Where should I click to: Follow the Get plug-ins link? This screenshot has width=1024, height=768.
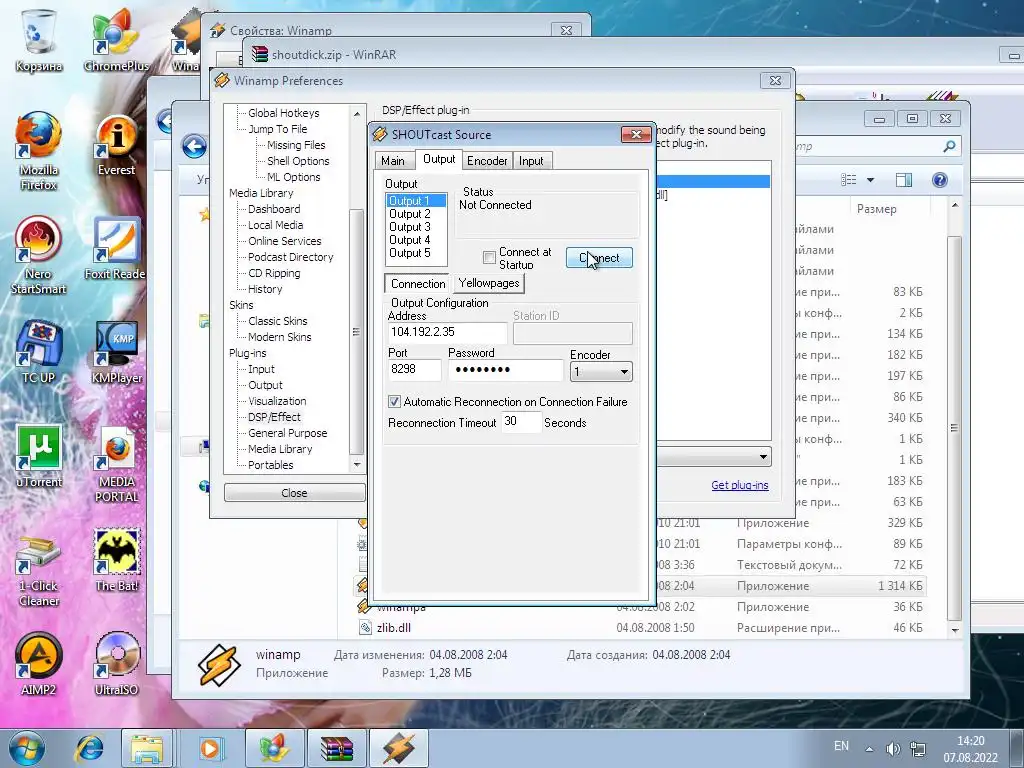(x=740, y=485)
